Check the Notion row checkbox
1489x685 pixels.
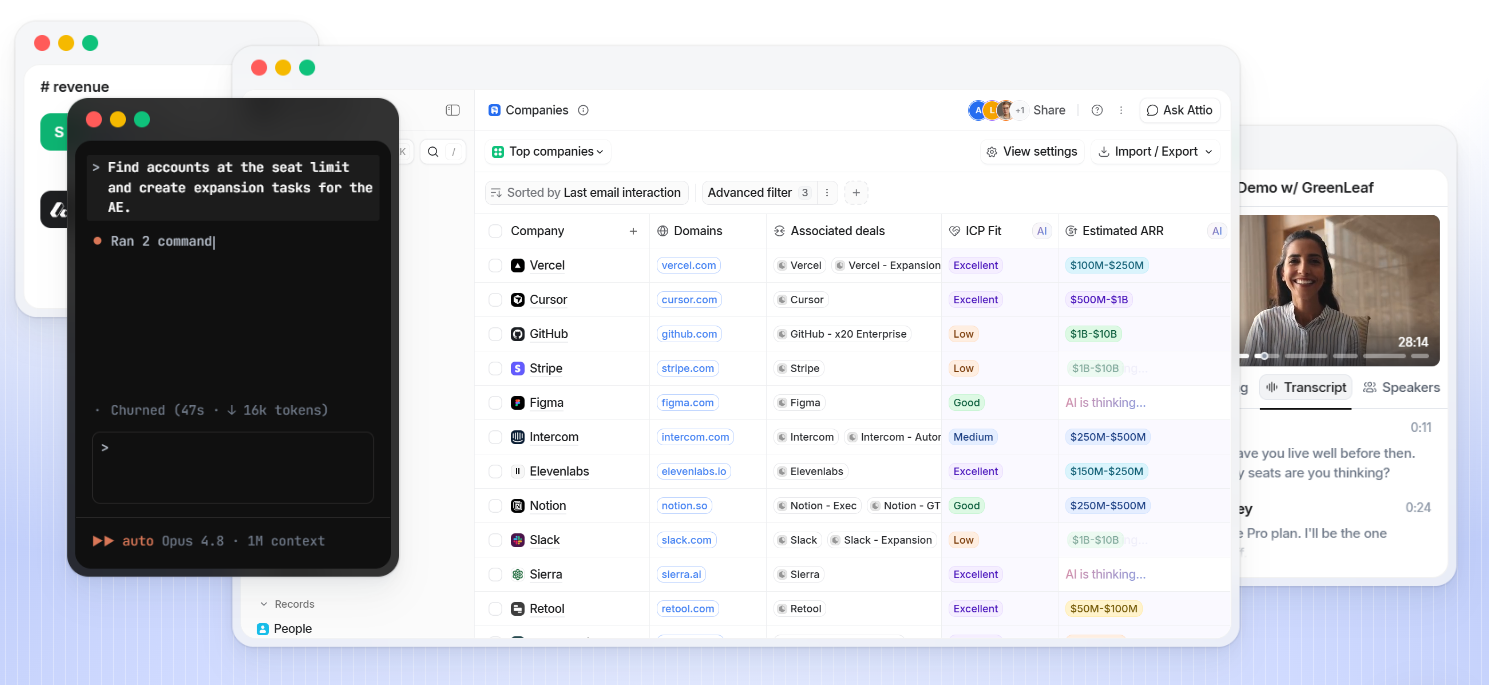coord(495,506)
